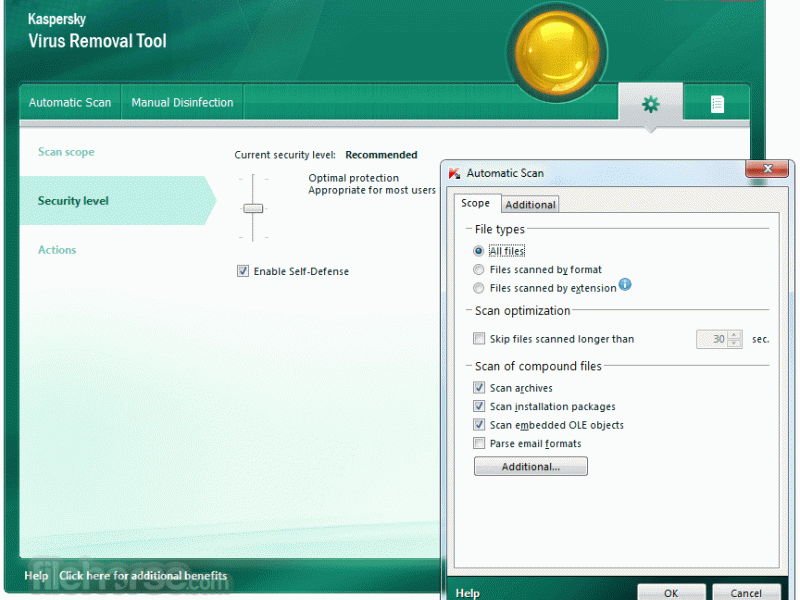Click the yellow status orb

point(557,53)
